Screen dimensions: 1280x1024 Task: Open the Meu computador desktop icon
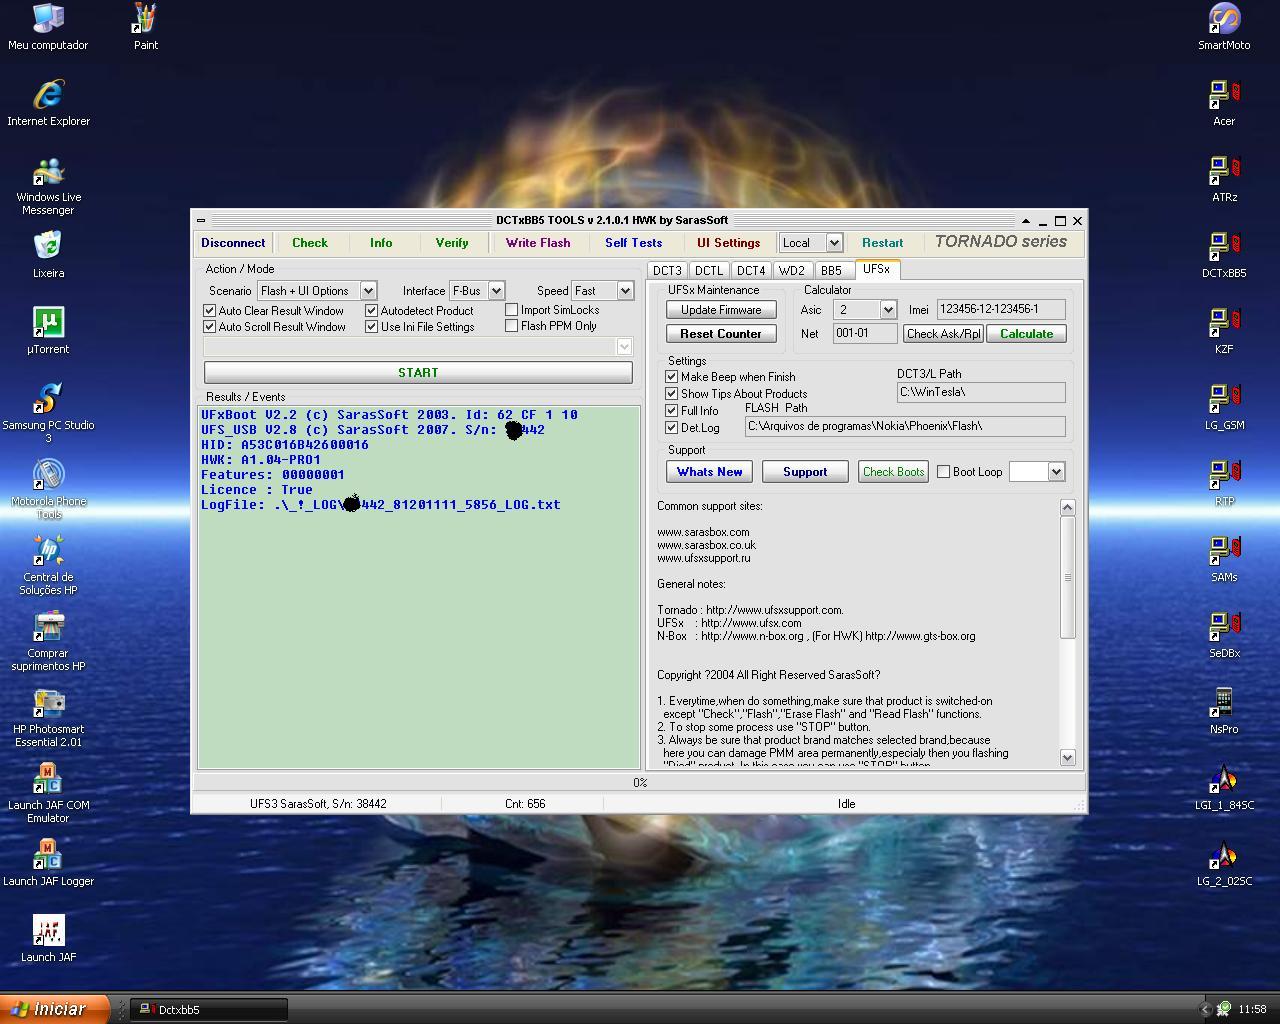(x=48, y=27)
